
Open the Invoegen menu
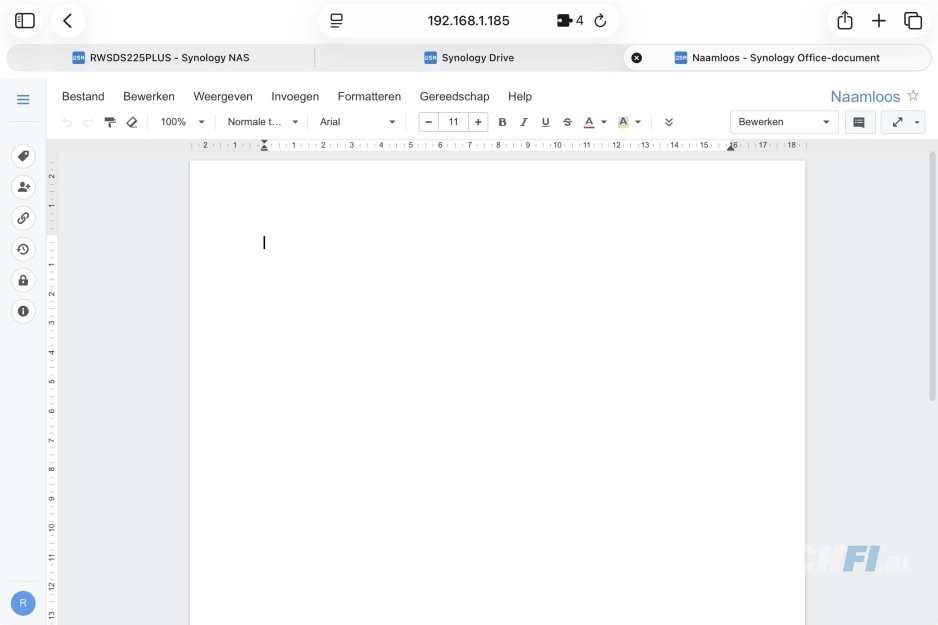[295, 97]
